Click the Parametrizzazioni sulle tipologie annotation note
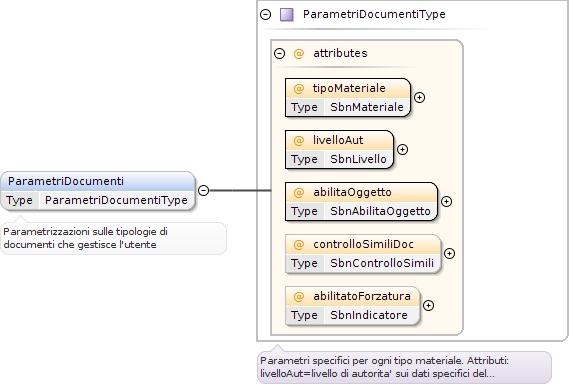This screenshot has width=570, height=387. tap(113, 238)
